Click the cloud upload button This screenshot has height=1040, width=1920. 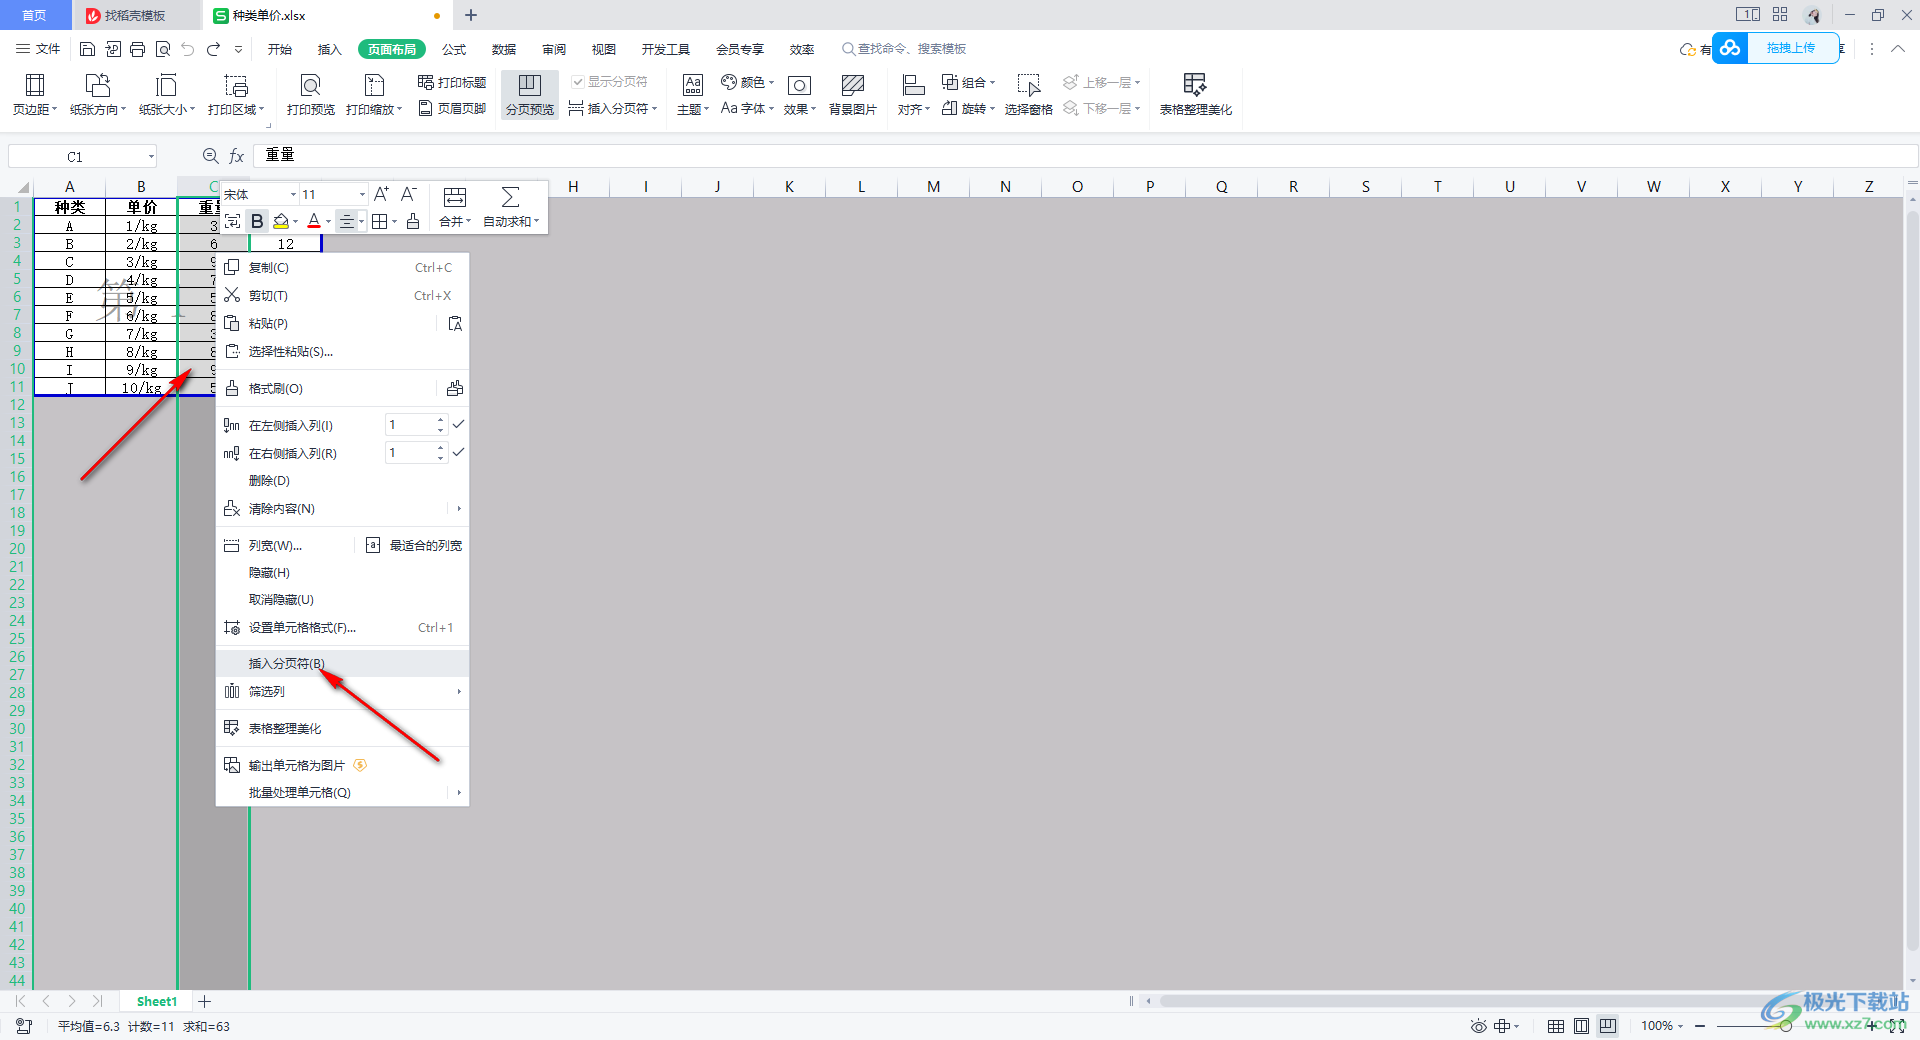tap(1776, 48)
